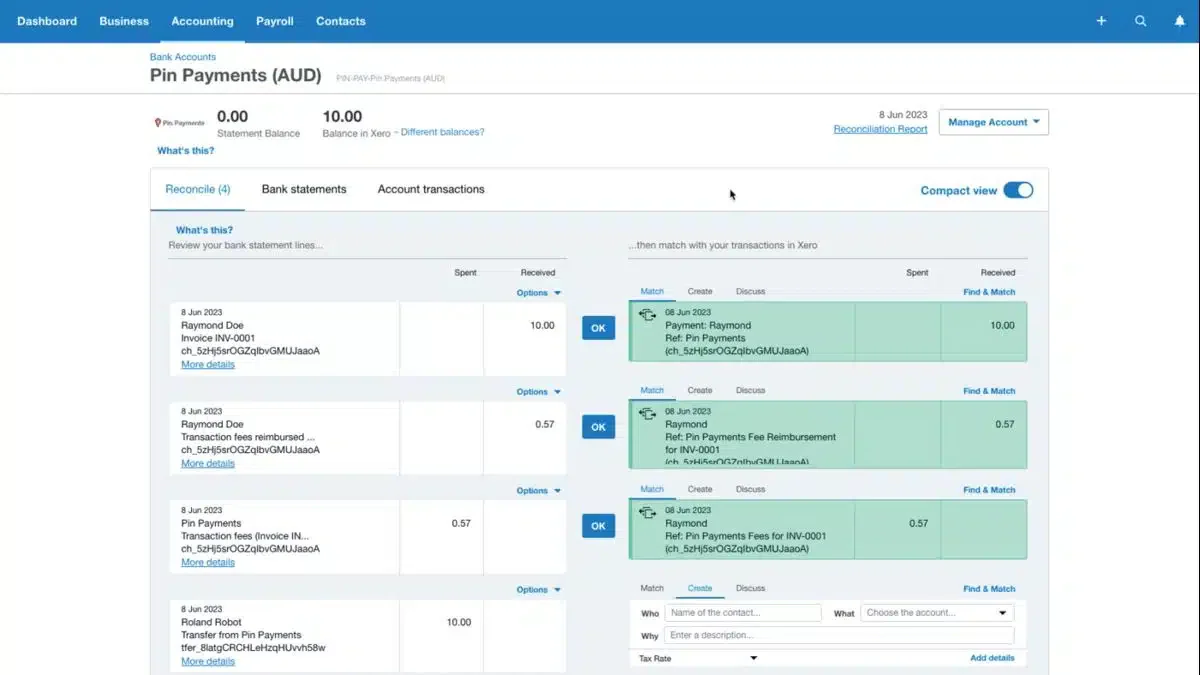Click transfer icon on Payment: Raymond match

point(647,315)
